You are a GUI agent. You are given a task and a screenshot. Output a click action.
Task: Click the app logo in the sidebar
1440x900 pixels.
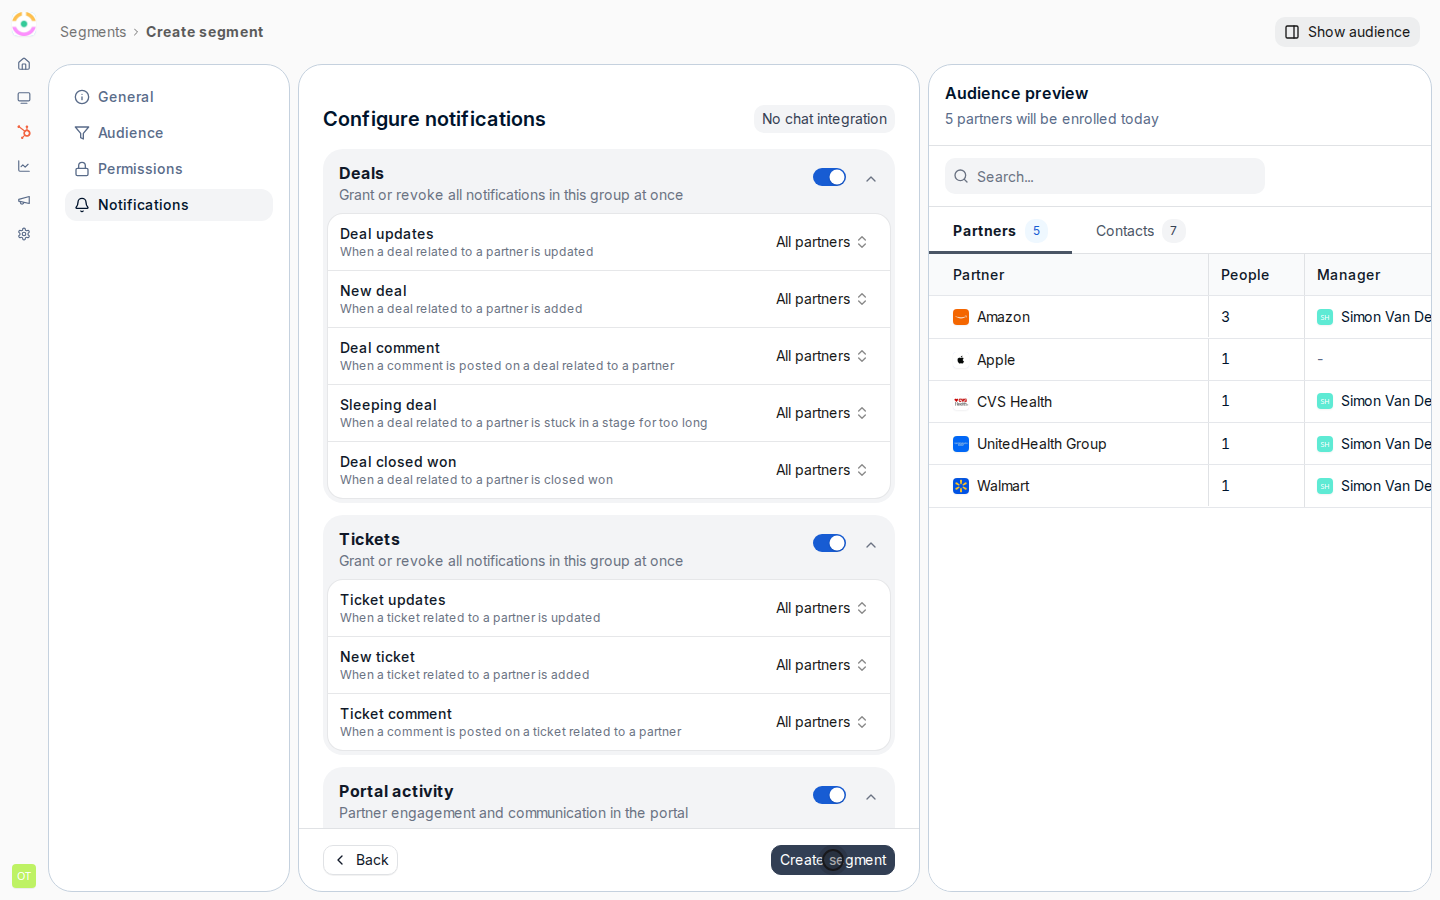[24, 24]
